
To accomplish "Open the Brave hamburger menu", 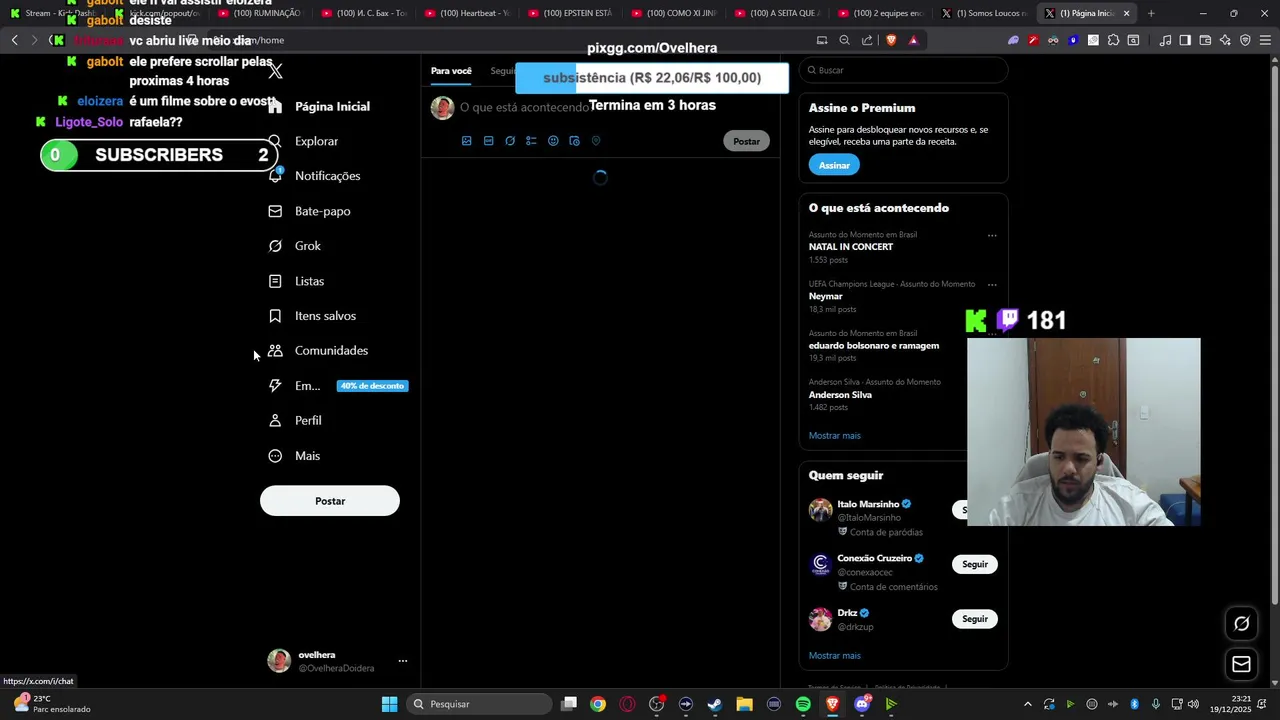I will pyautogui.click(x=1265, y=40).
